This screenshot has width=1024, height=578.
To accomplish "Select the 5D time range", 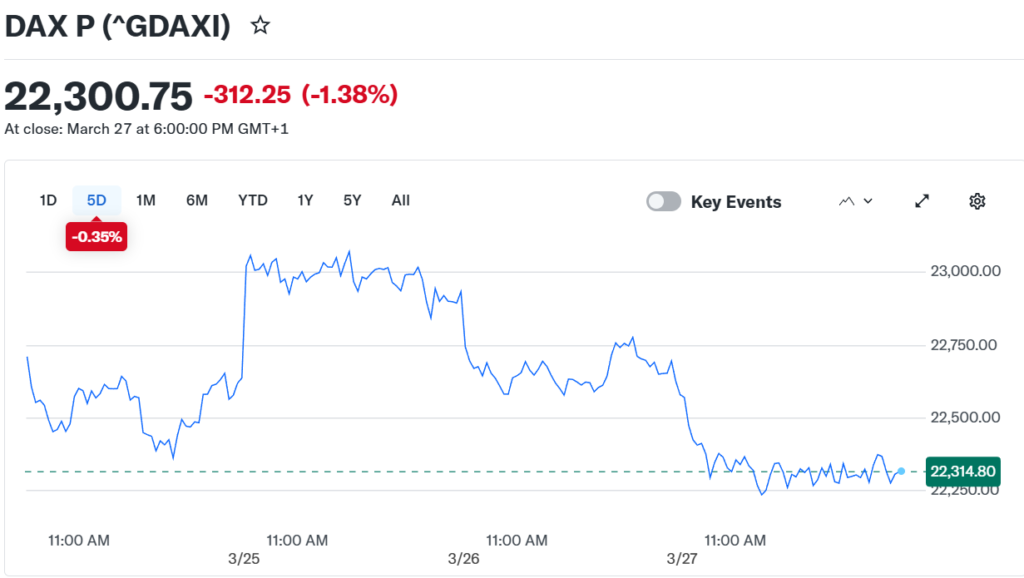I will [96, 200].
